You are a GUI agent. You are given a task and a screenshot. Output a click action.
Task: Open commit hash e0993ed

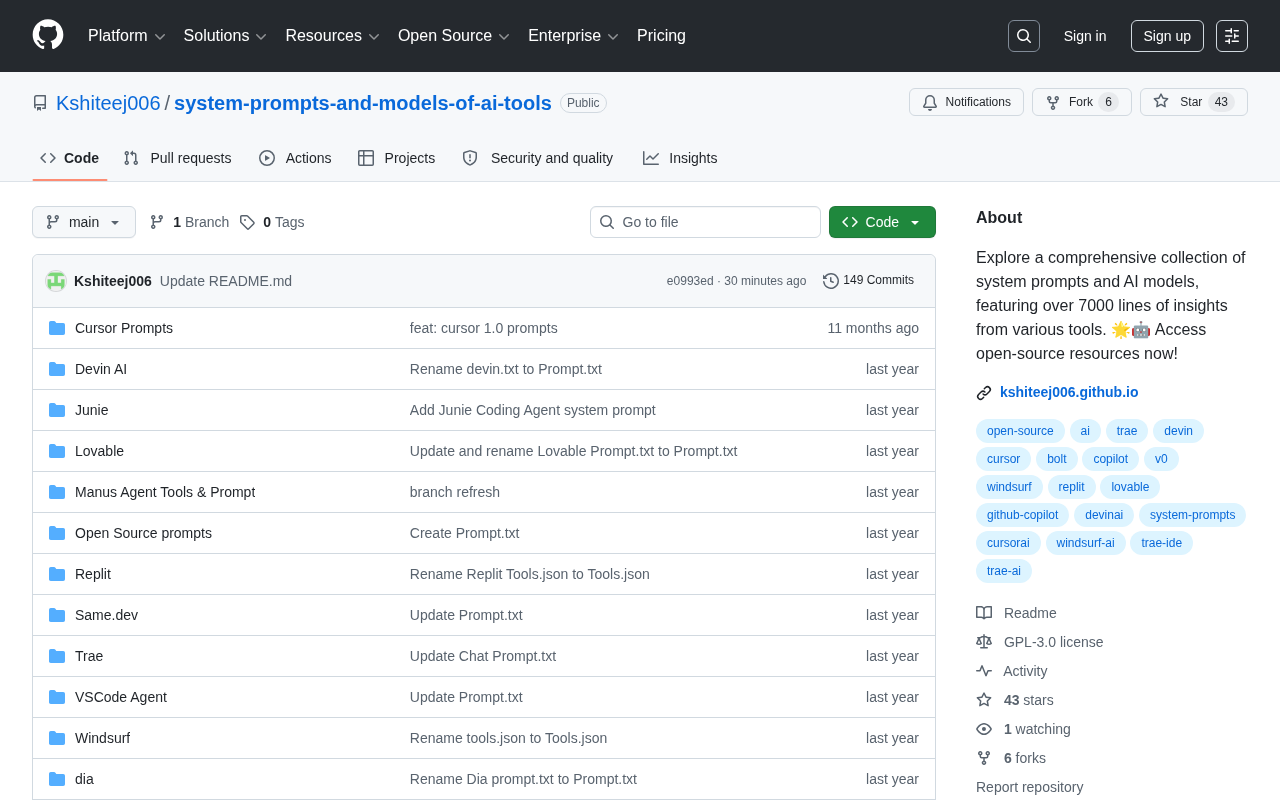pyautogui.click(x=690, y=281)
